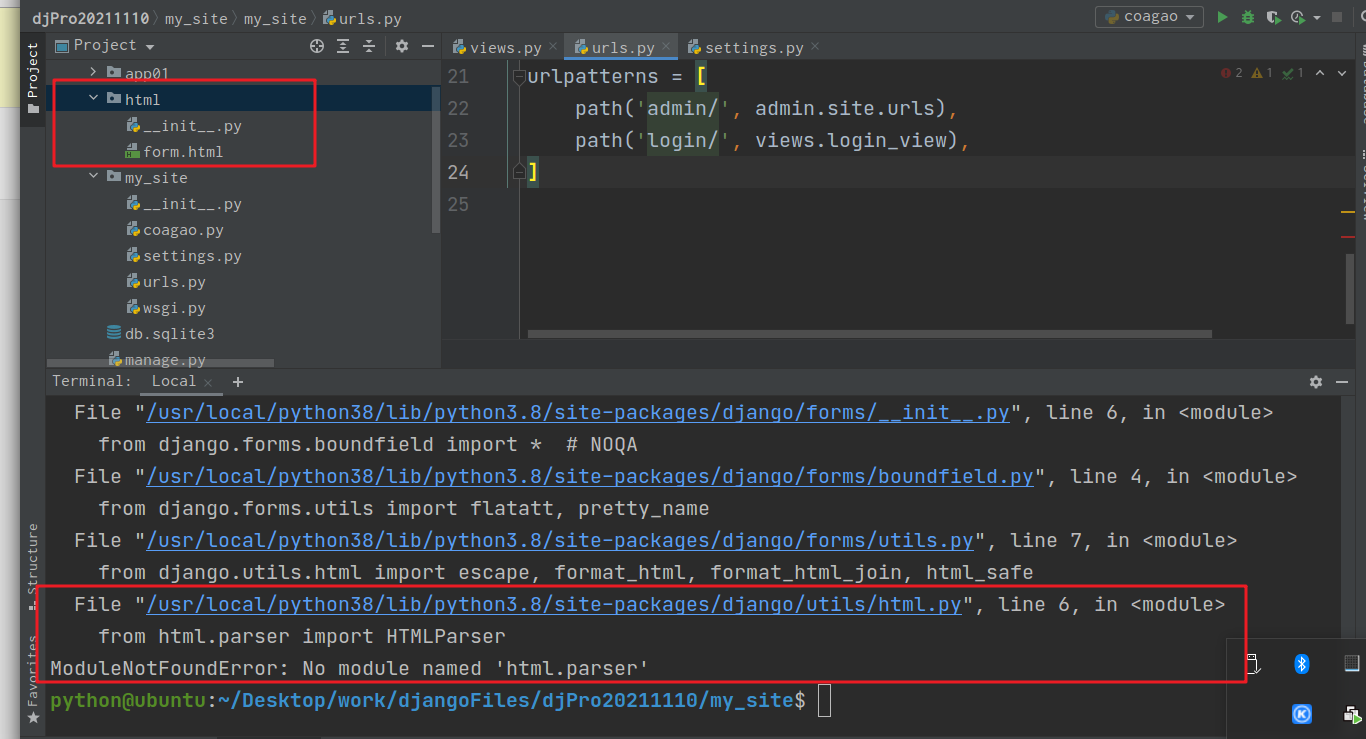Open Terminal panel settings gear
The height and width of the screenshot is (739, 1366).
click(1316, 382)
